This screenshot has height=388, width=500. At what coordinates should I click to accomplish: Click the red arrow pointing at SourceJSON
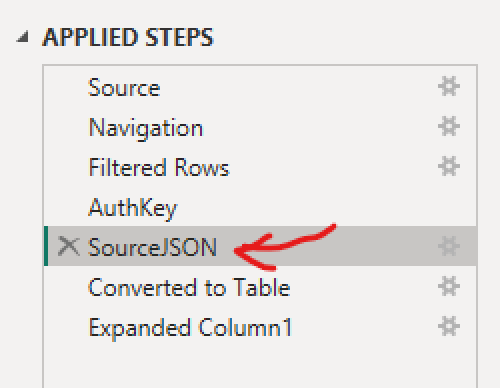(x=283, y=247)
